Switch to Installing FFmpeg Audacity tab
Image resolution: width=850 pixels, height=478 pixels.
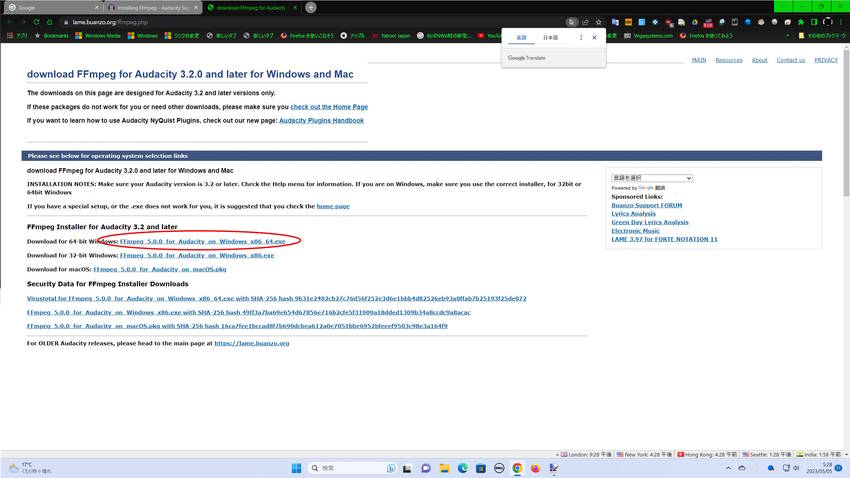coord(153,8)
